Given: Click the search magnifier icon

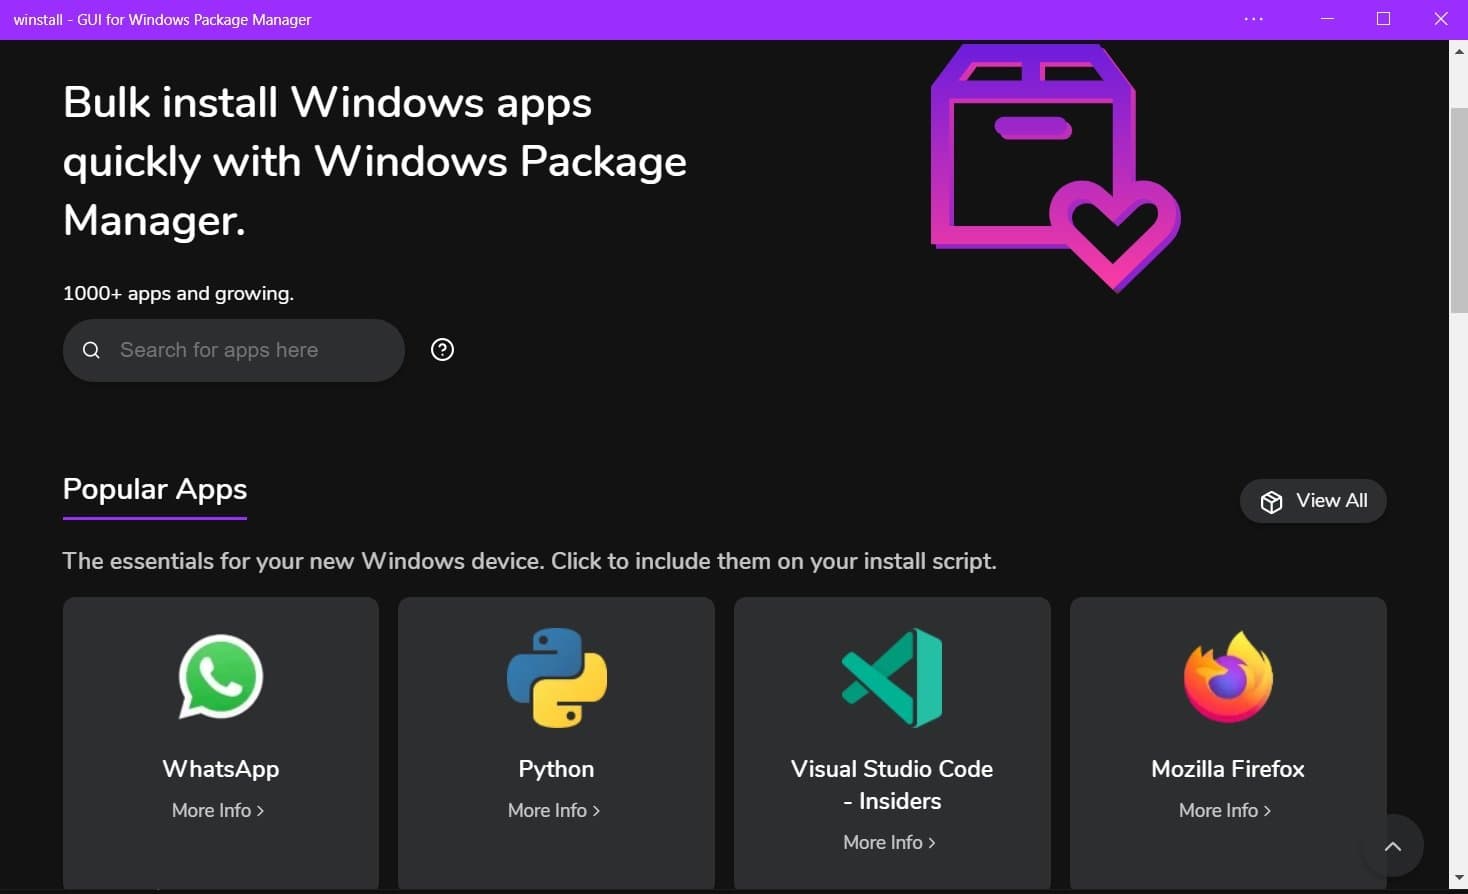Looking at the screenshot, I should point(91,350).
